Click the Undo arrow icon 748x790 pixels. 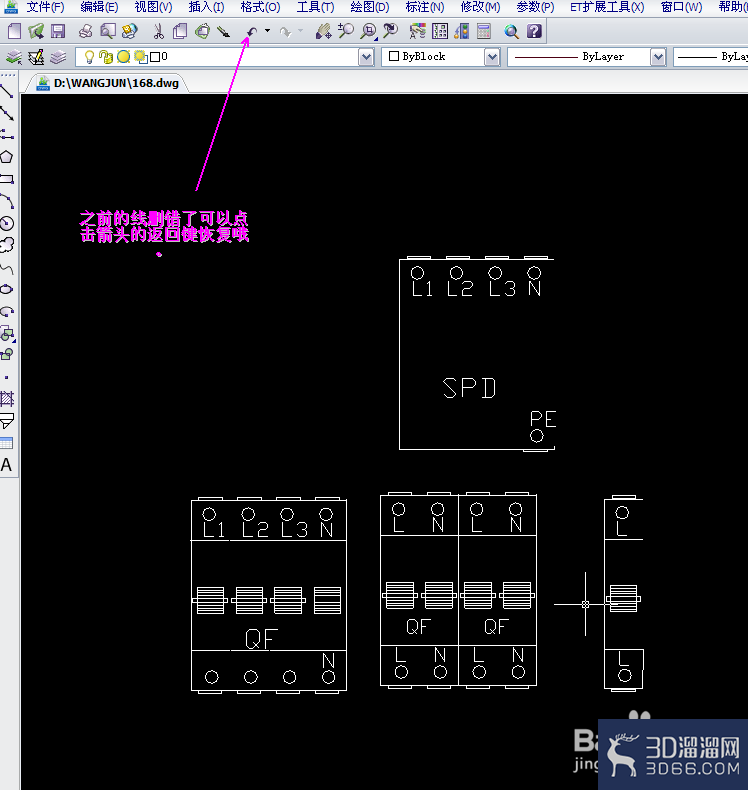click(x=252, y=32)
